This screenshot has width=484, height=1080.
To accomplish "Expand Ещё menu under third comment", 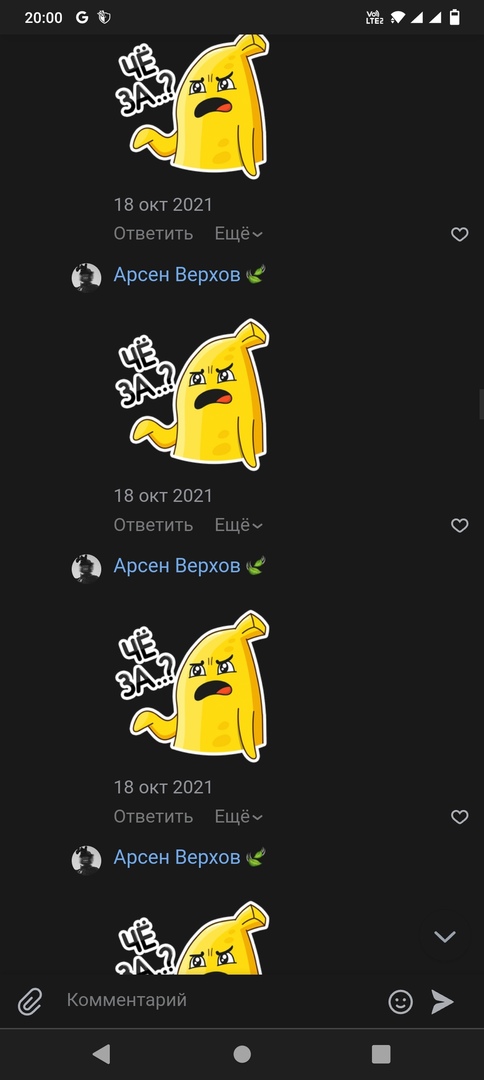I will [238, 816].
